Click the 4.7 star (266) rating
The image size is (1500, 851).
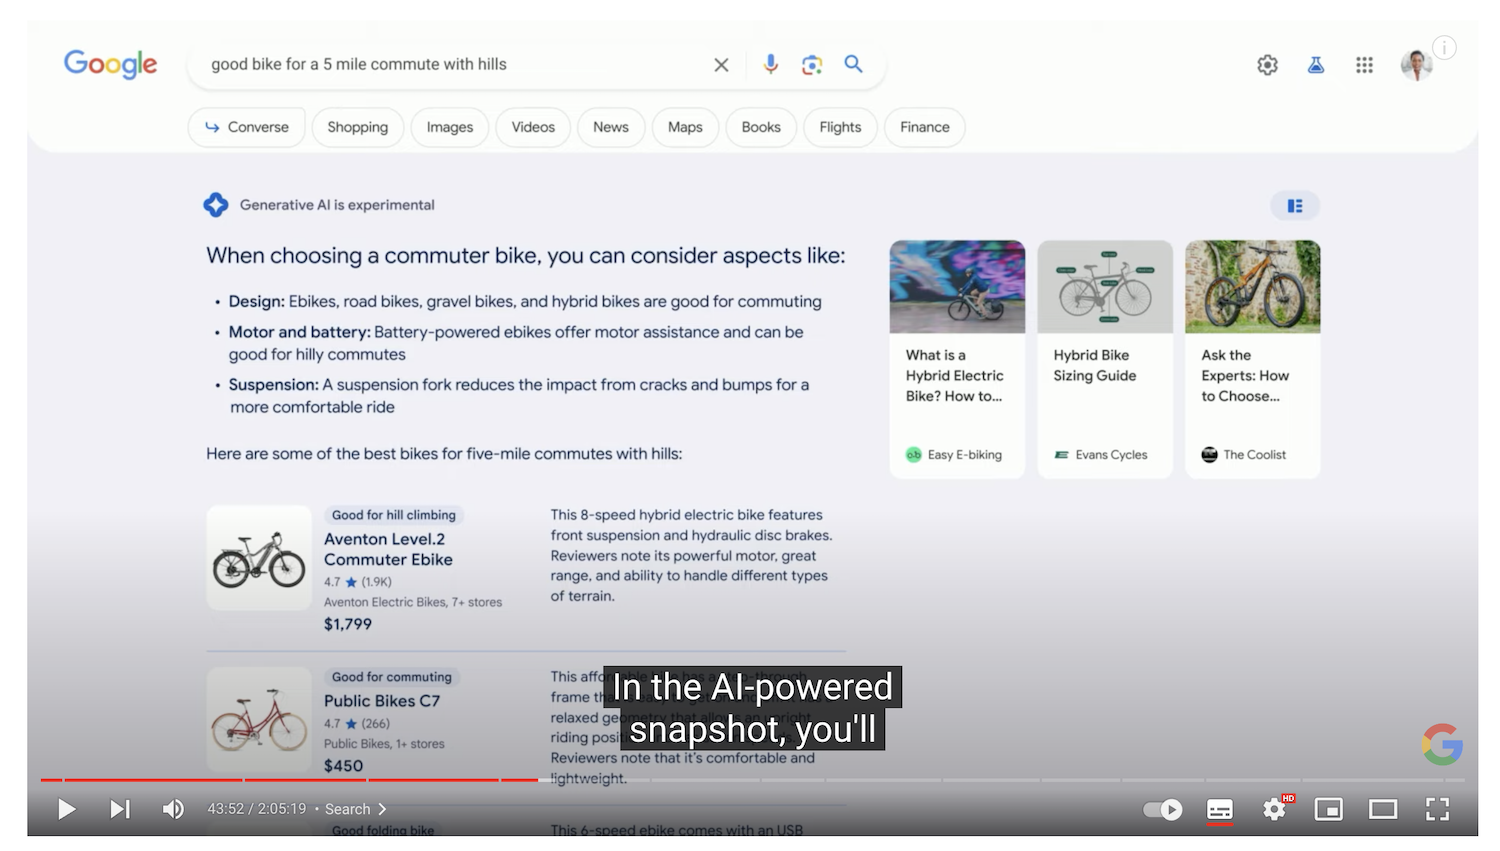[x=356, y=724]
